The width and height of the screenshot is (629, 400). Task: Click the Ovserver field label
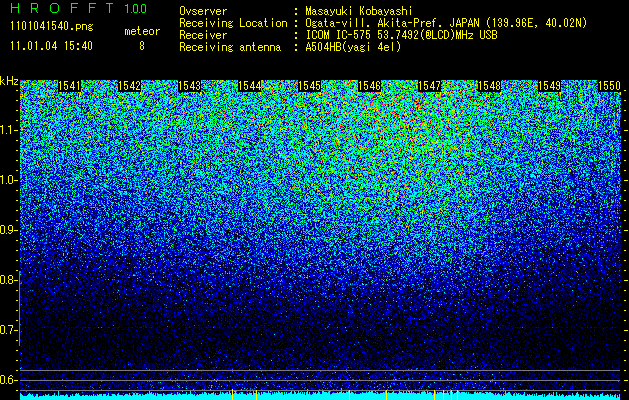click(203, 11)
